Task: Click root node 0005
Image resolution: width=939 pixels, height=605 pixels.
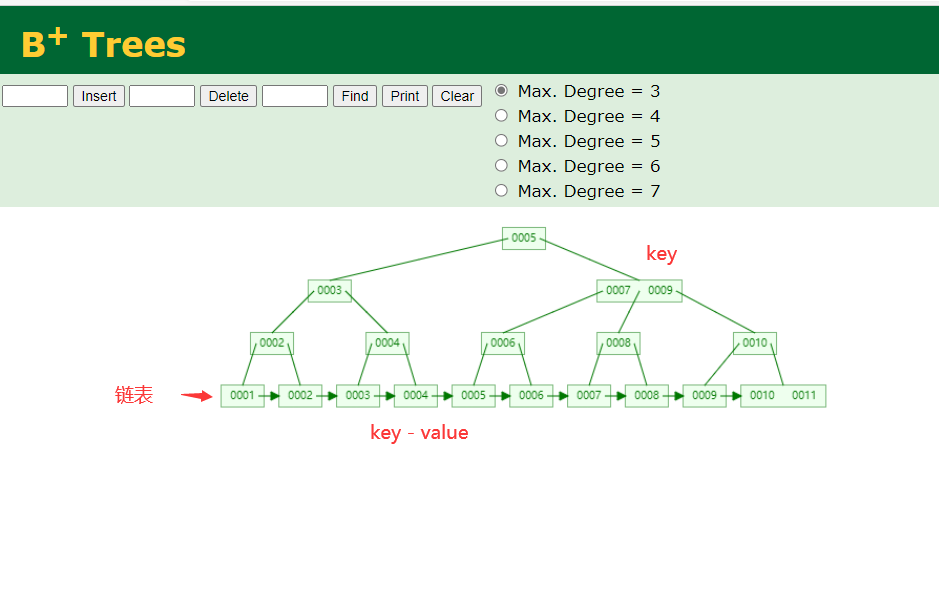Action: click(x=523, y=238)
